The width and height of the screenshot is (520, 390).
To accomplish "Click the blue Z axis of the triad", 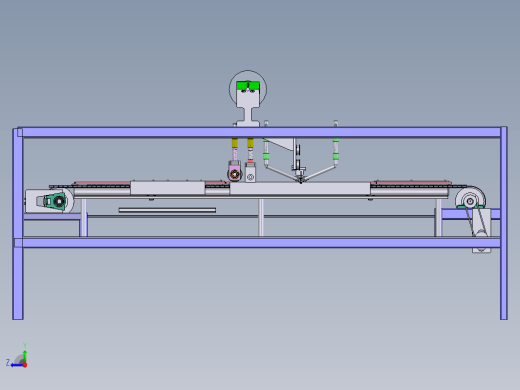I will 17,365.
